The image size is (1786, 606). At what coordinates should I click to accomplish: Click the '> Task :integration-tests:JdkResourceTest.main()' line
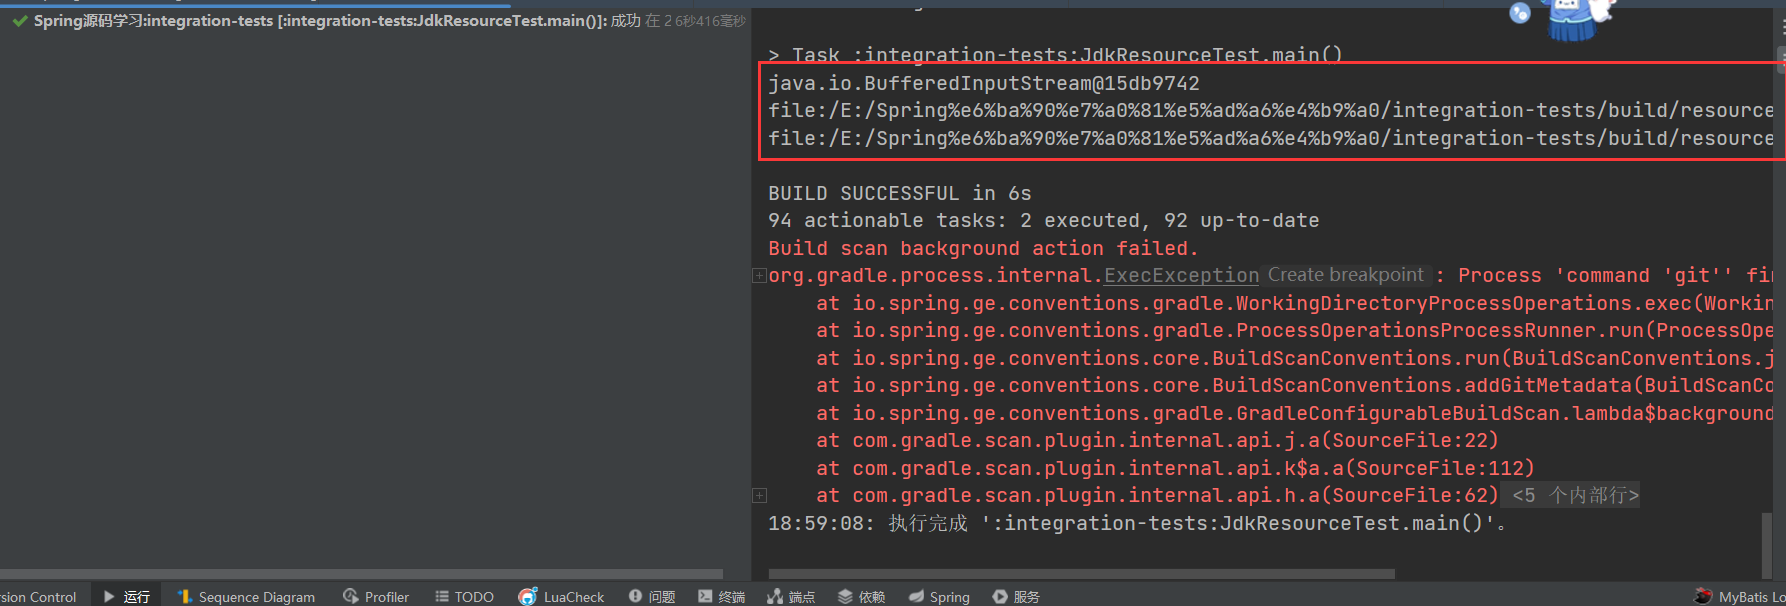pyautogui.click(x=1056, y=55)
